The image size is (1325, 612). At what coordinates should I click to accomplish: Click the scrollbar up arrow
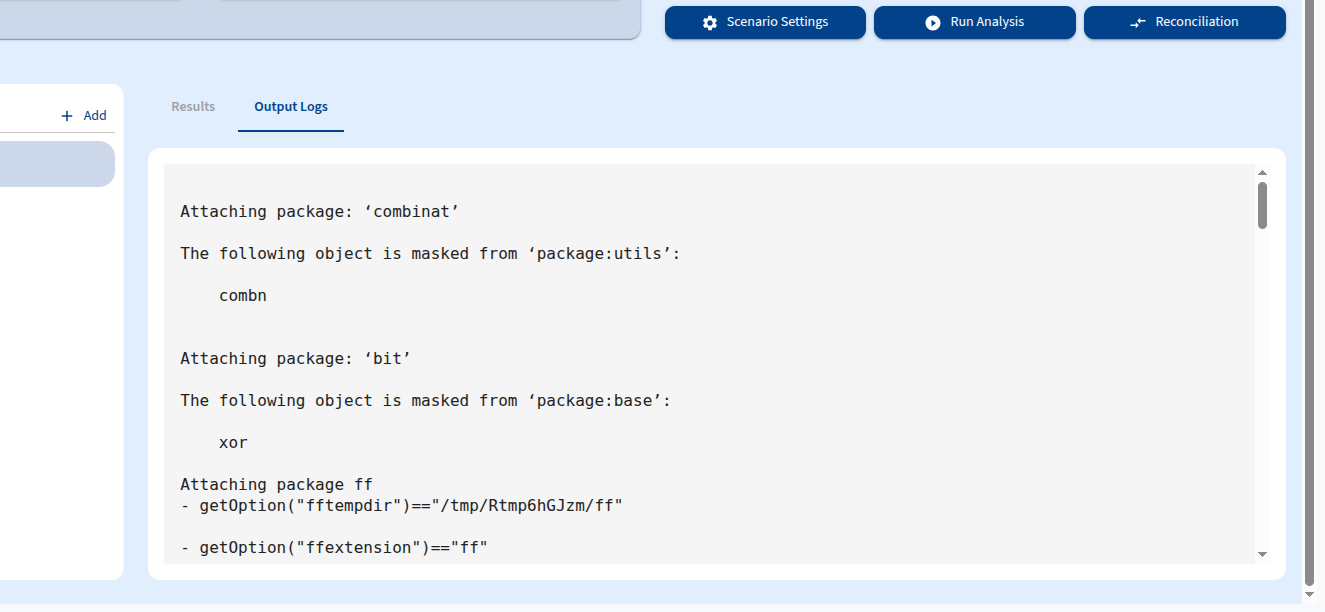click(1262, 170)
